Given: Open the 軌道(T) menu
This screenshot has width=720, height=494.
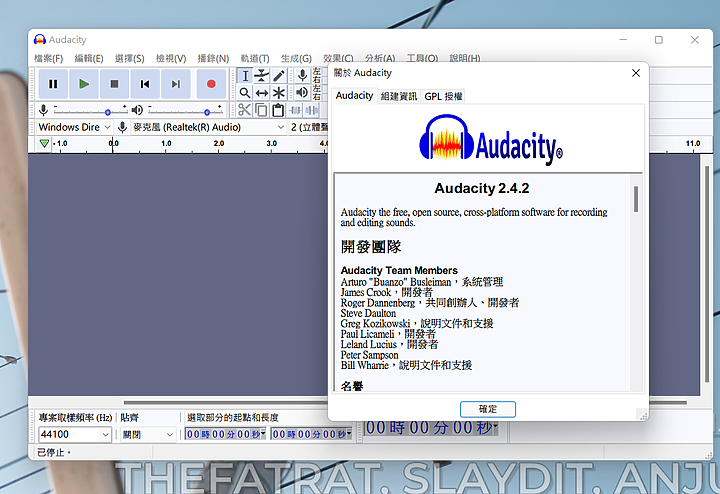Looking at the screenshot, I should coord(255,58).
